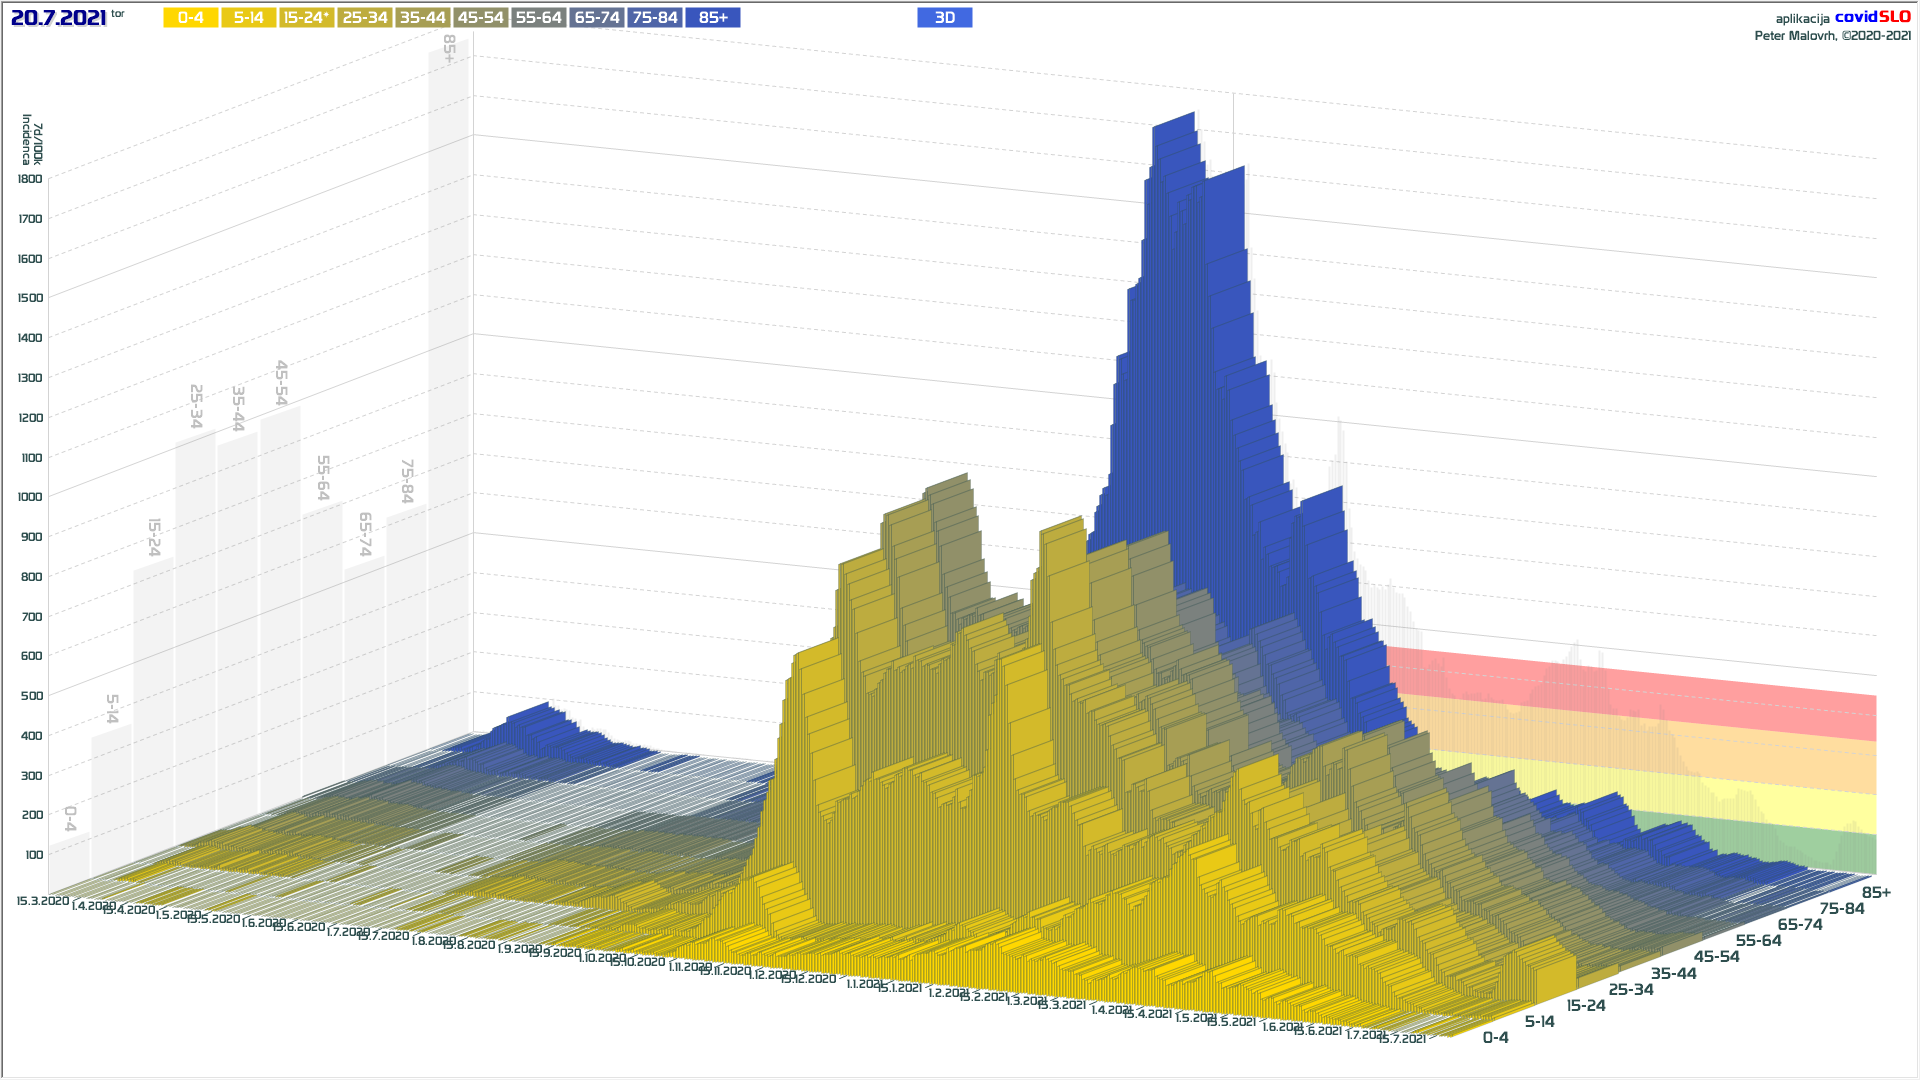Select the 0-4 label on depth axis

1495,1038
